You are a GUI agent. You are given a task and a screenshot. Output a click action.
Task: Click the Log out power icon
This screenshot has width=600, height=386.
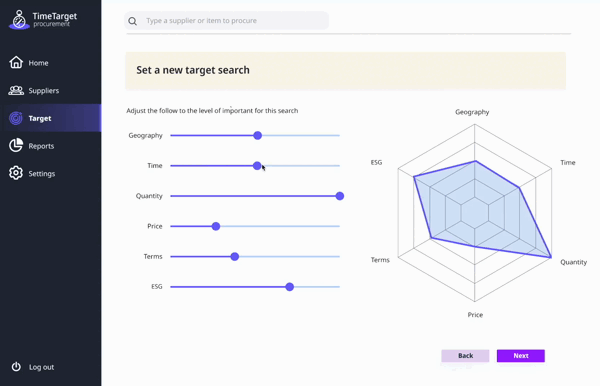coord(16,366)
